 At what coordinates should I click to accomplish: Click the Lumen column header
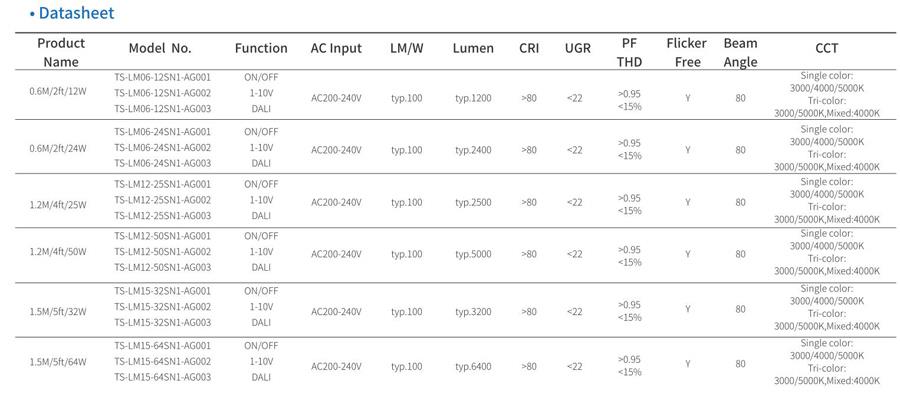(x=473, y=48)
